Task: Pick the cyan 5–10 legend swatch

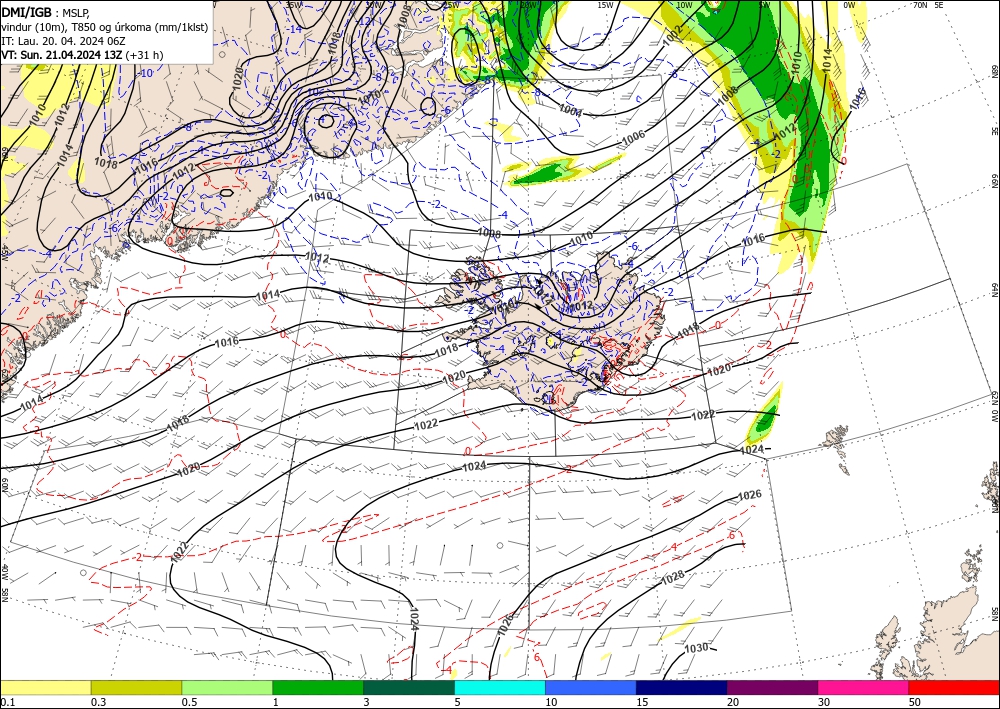Action: [500, 687]
